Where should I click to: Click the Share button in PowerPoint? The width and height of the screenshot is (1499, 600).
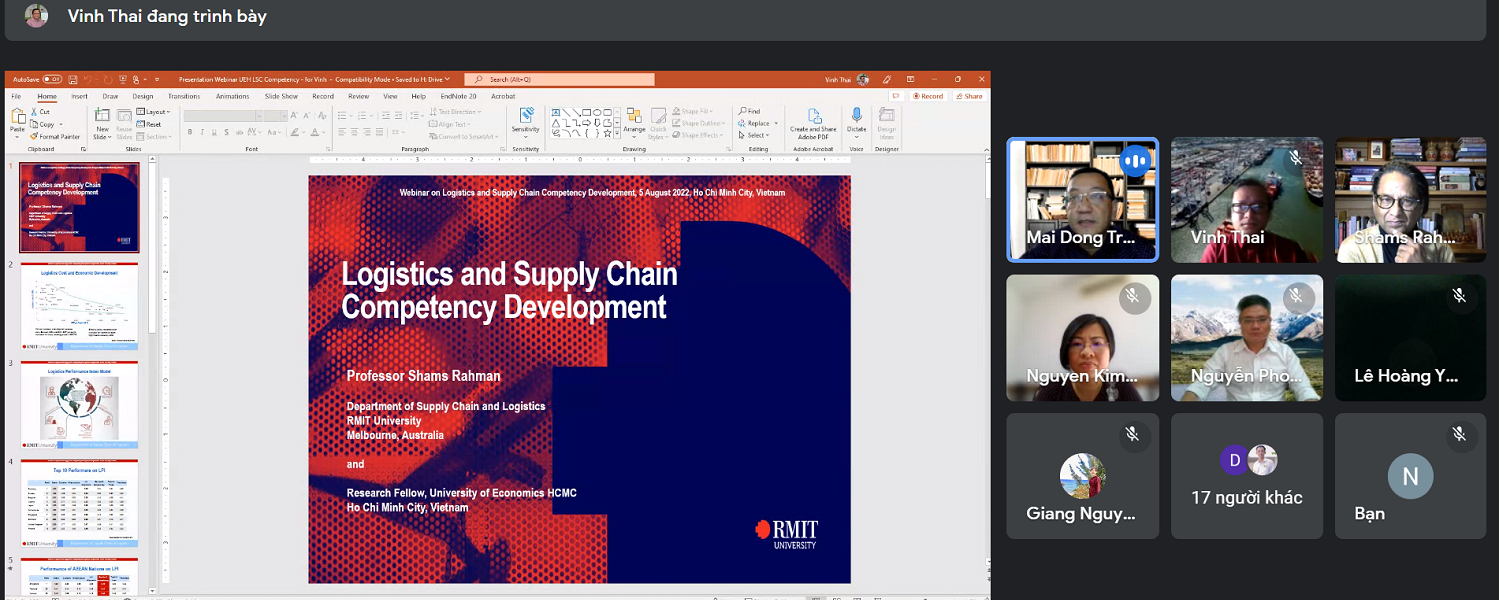[969, 96]
